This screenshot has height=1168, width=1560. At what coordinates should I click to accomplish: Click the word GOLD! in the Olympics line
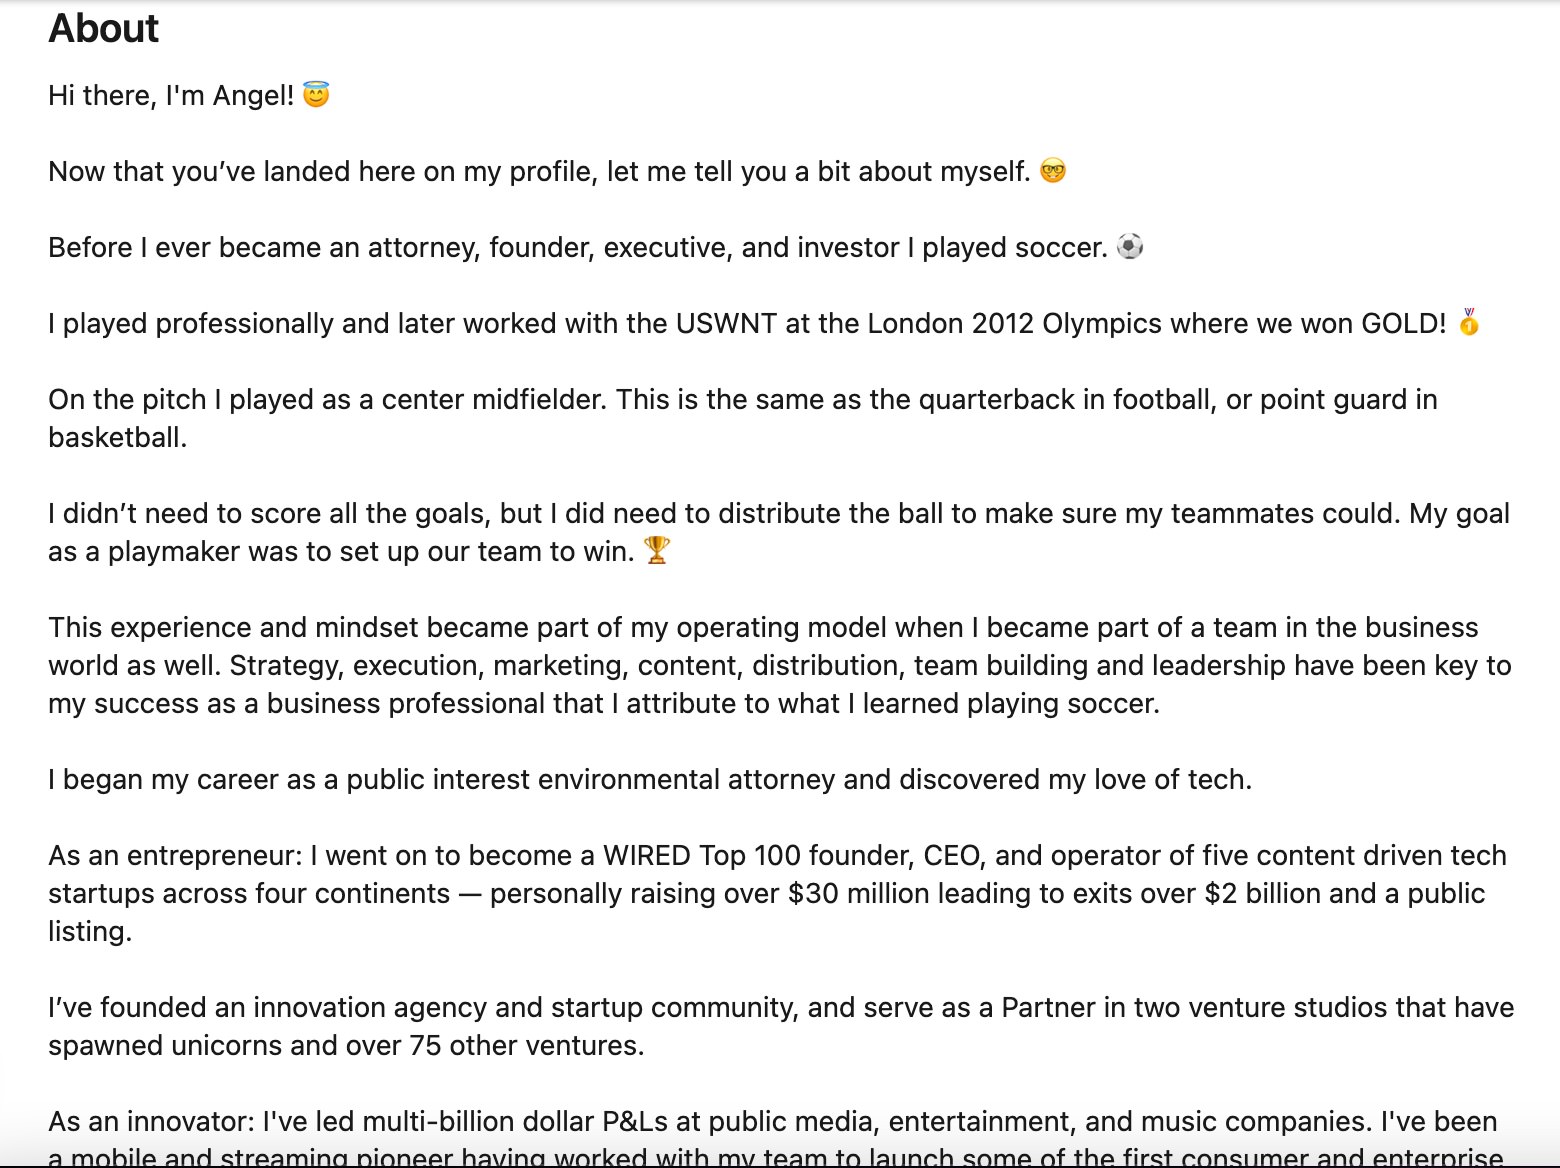1404,324
